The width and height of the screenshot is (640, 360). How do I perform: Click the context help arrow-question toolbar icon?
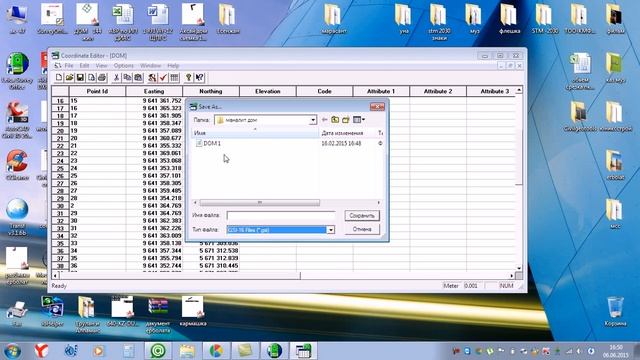point(200,78)
